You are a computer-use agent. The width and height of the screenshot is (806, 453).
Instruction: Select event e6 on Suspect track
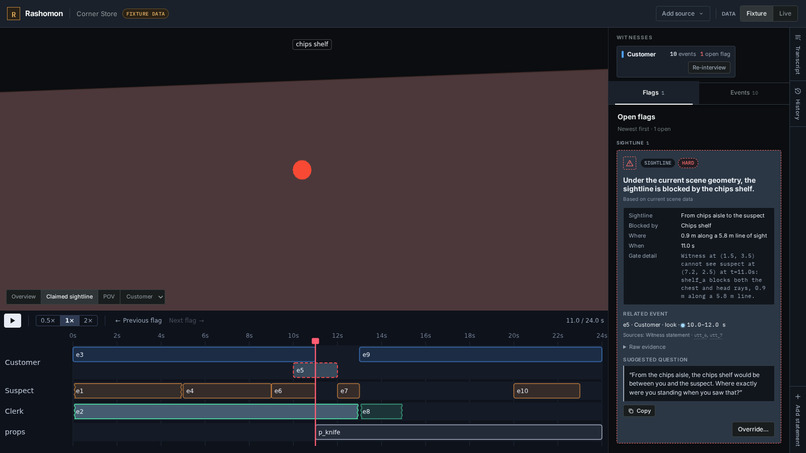(x=293, y=391)
